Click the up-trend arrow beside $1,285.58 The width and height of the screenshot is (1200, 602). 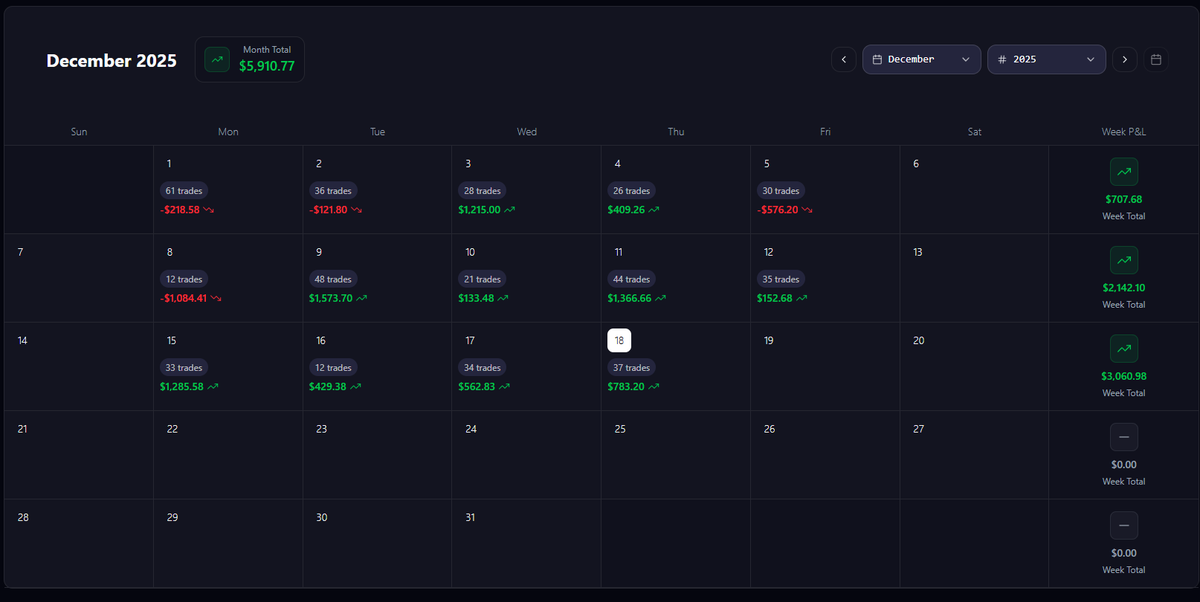tap(212, 386)
